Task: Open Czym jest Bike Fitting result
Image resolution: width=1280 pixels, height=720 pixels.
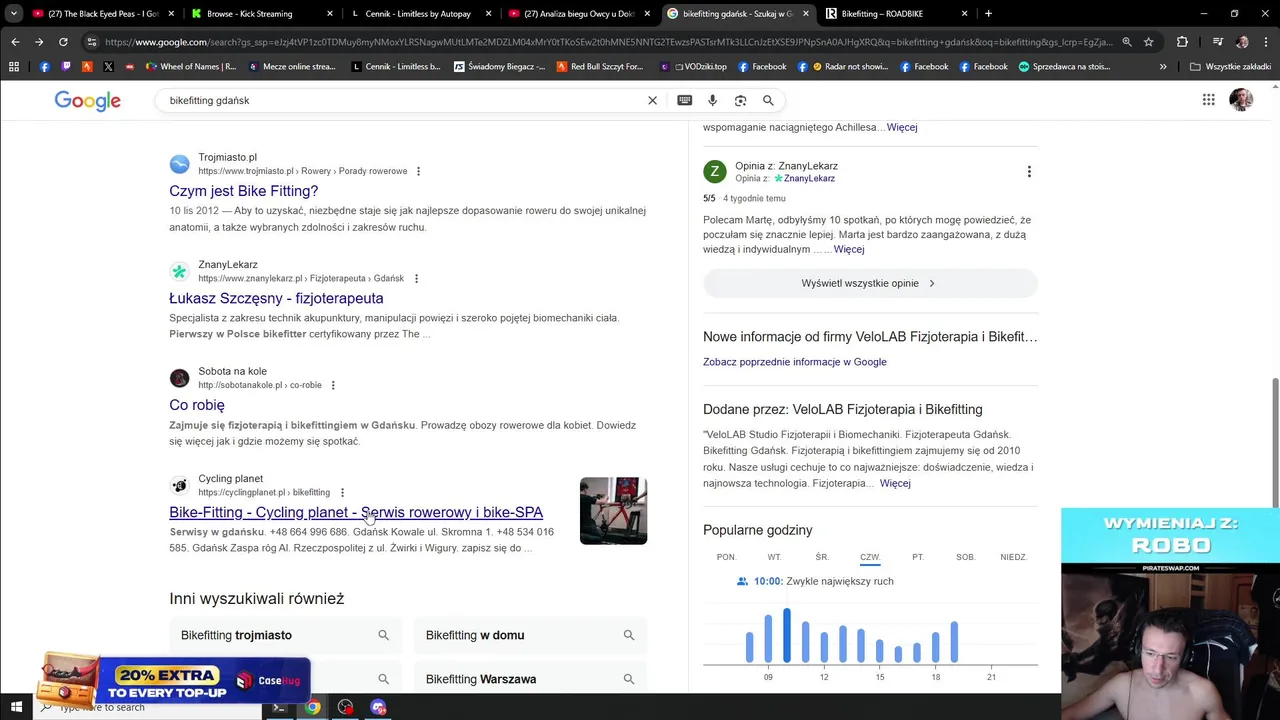Action: (244, 191)
